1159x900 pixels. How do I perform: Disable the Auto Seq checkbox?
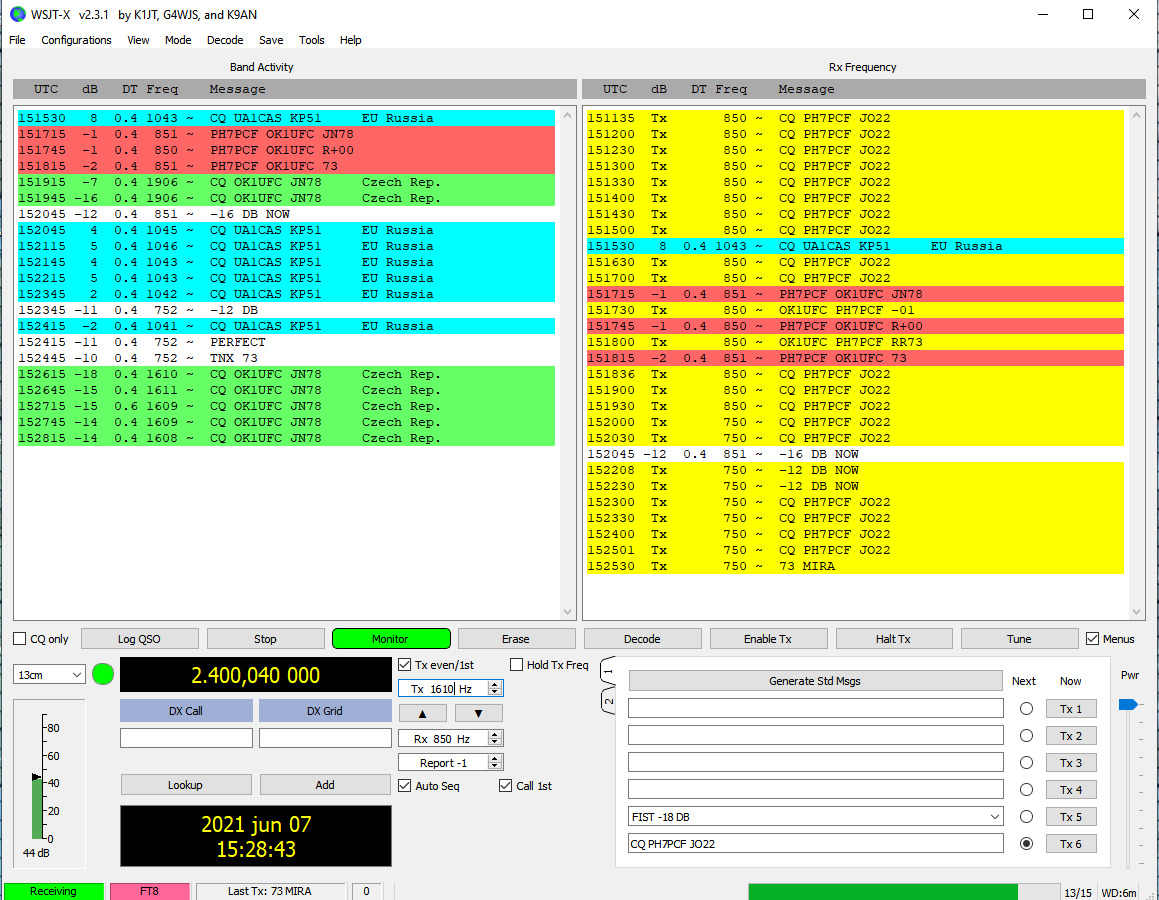coord(404,786)
